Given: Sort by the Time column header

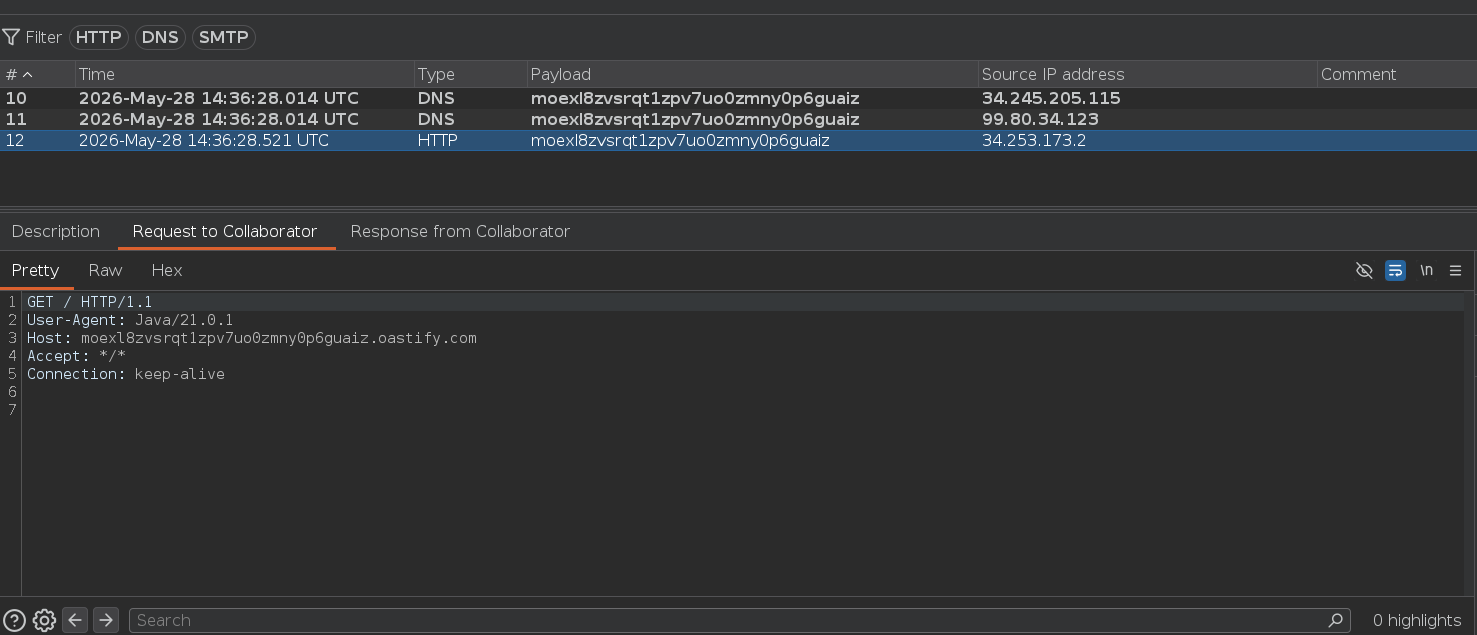Looking at the screenshot, I should (x=244, y=74).
